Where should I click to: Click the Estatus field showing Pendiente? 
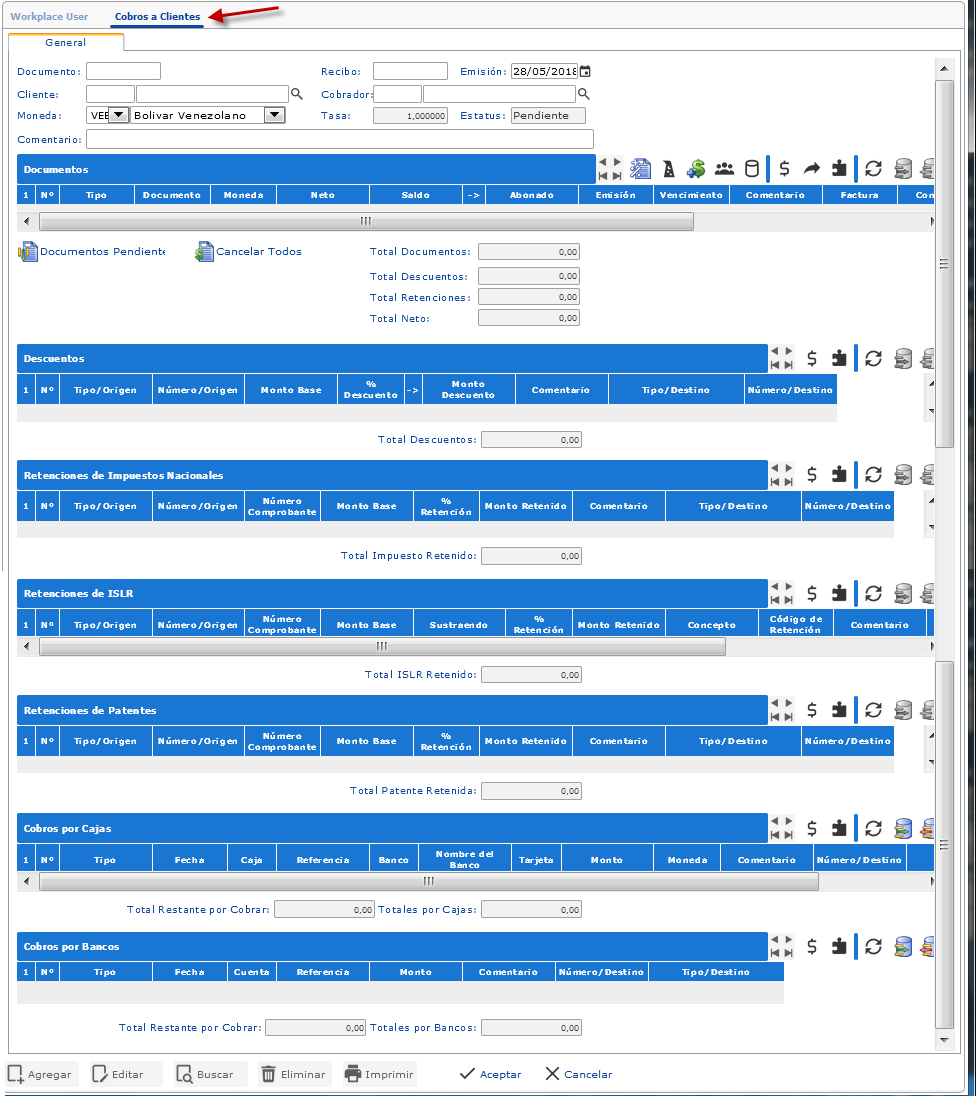coord(548,115)
